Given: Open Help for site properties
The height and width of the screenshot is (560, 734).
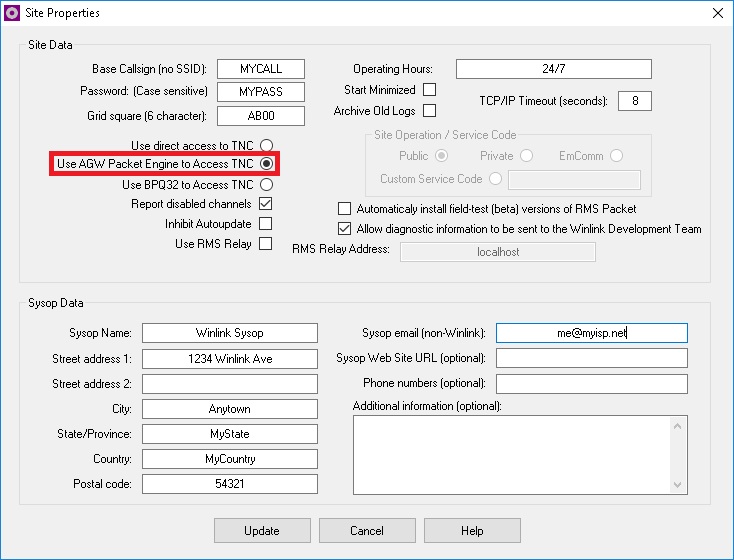Looking at the screenshot, I should tap(472, 530).
